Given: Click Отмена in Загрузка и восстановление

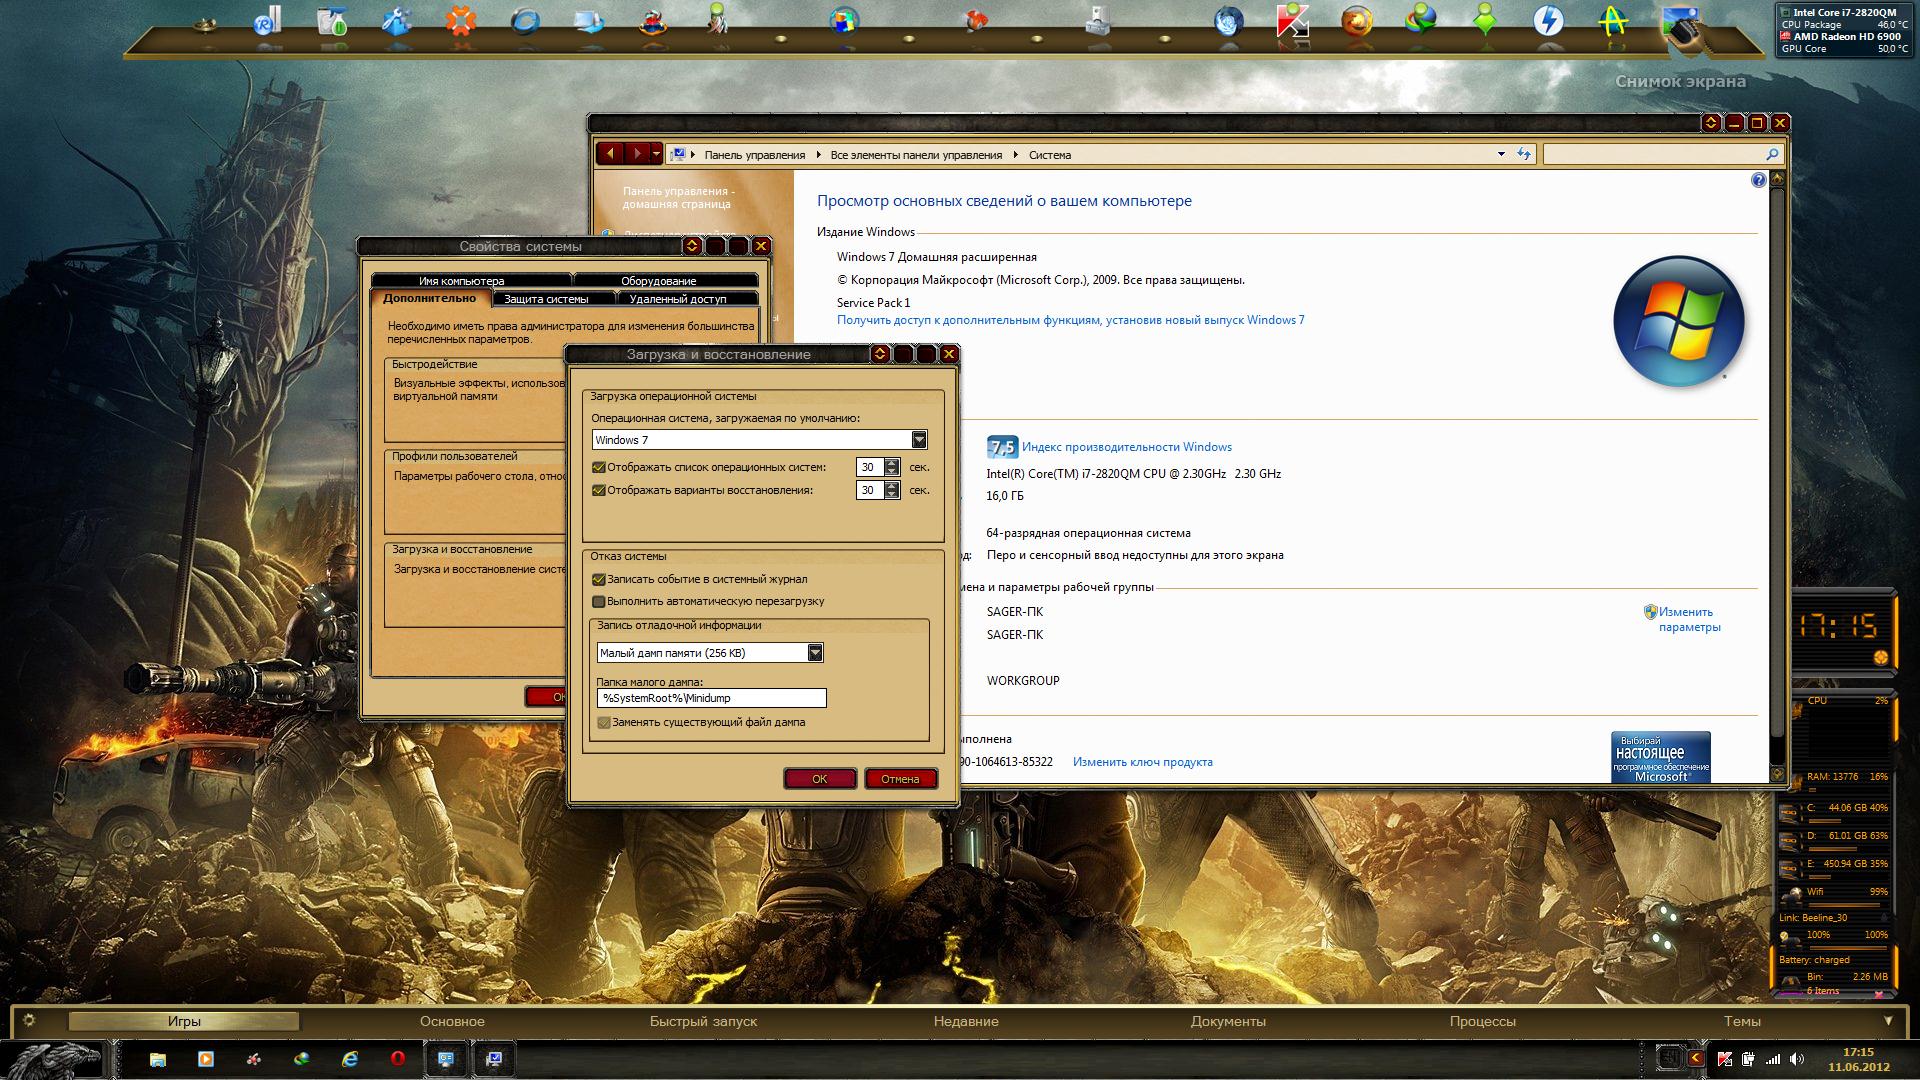Looking at the screenshot, I should pyautogui.click(x=900, y=779).
